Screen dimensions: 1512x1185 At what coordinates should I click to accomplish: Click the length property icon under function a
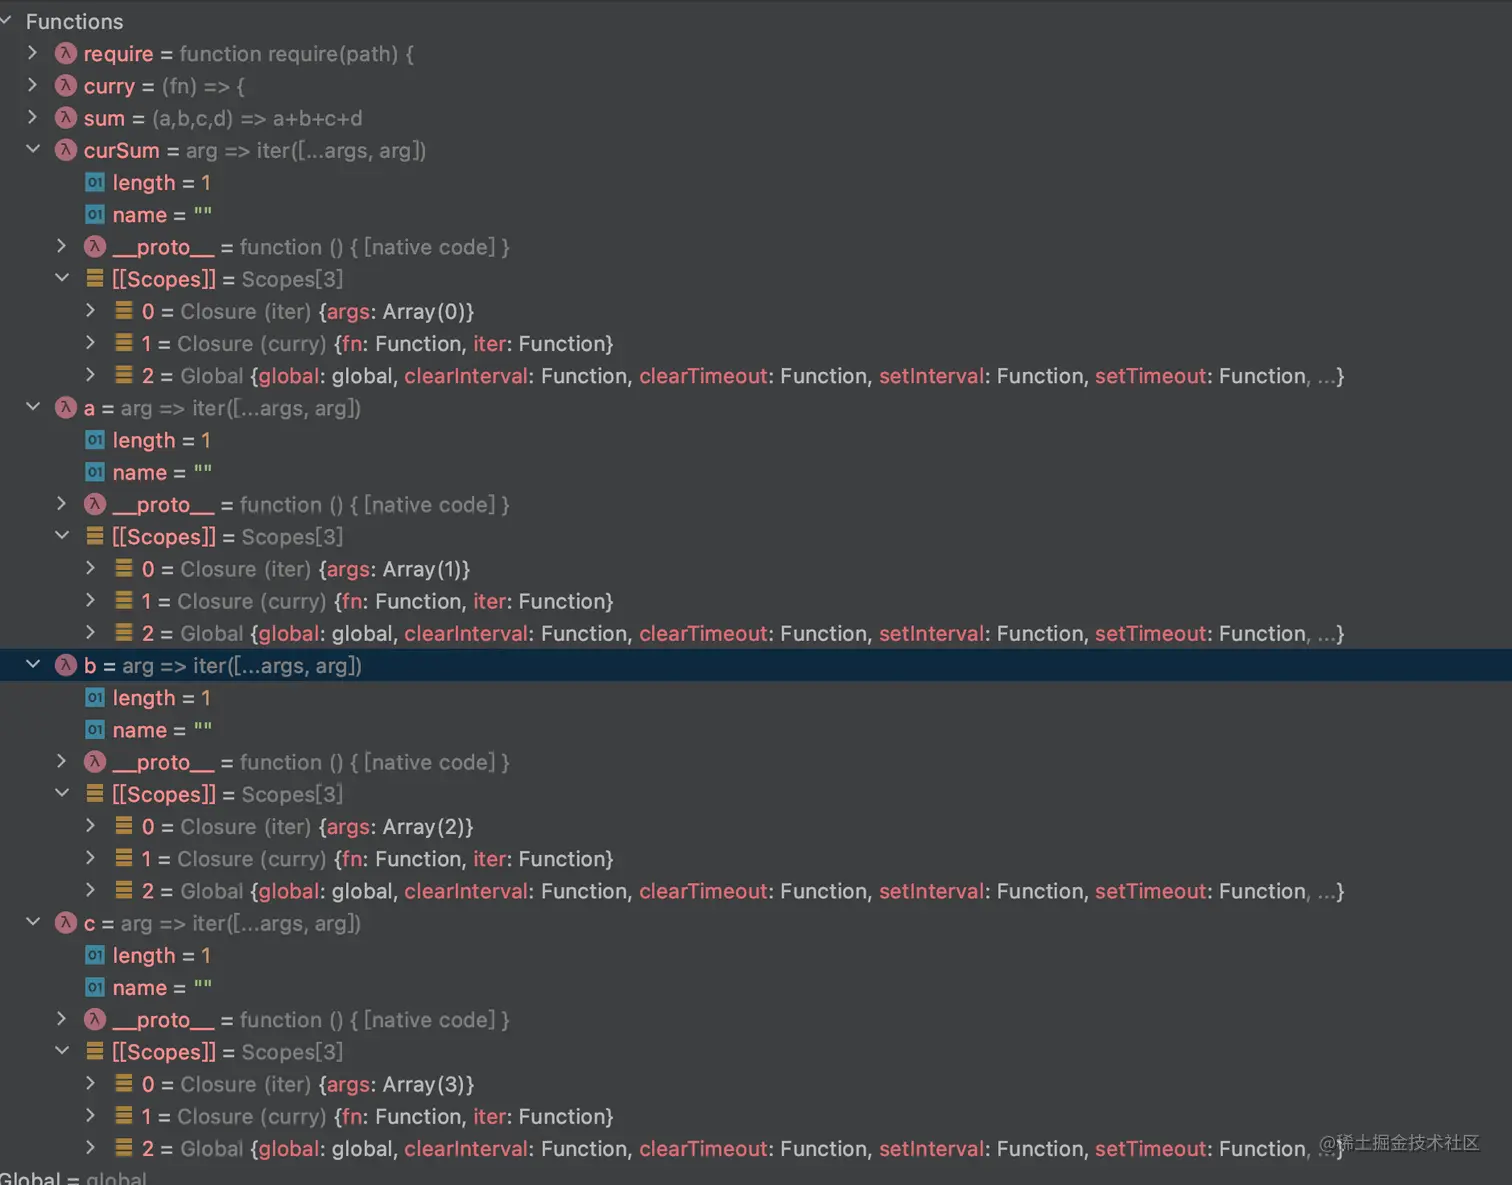coord(95,440)
